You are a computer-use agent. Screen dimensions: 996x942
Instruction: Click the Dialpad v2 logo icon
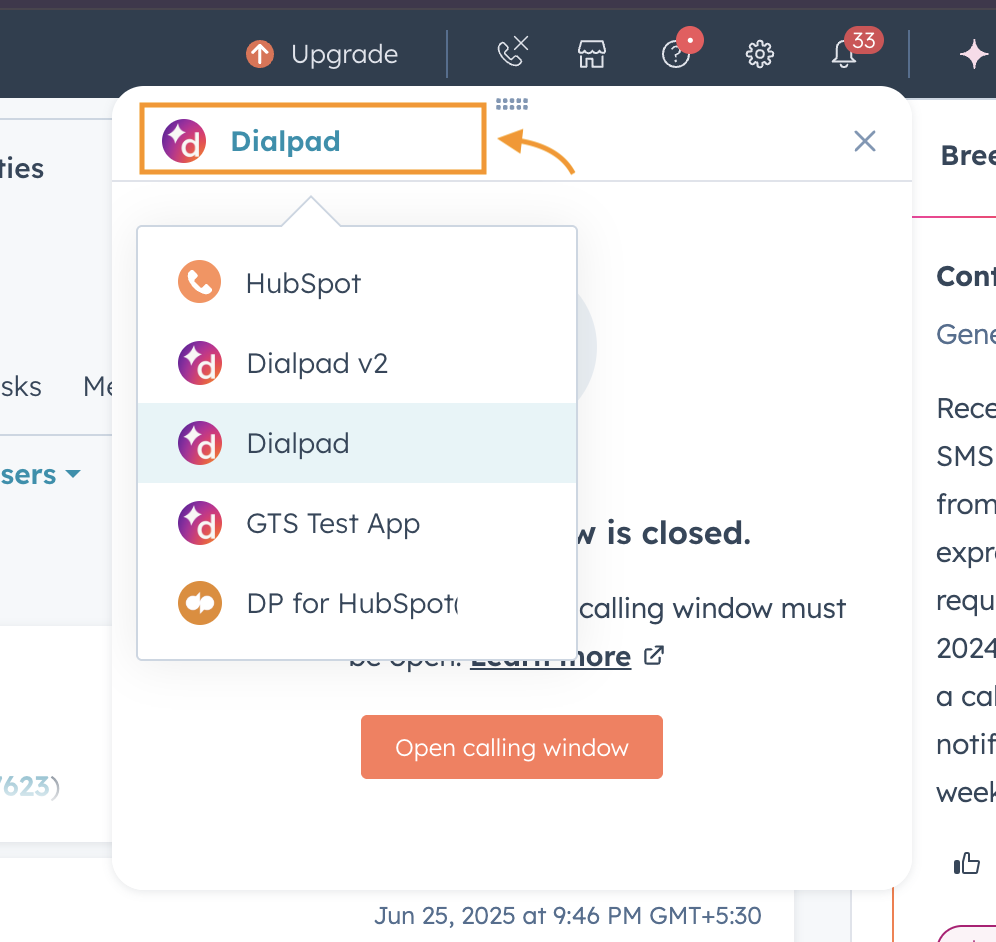[199, 363]
